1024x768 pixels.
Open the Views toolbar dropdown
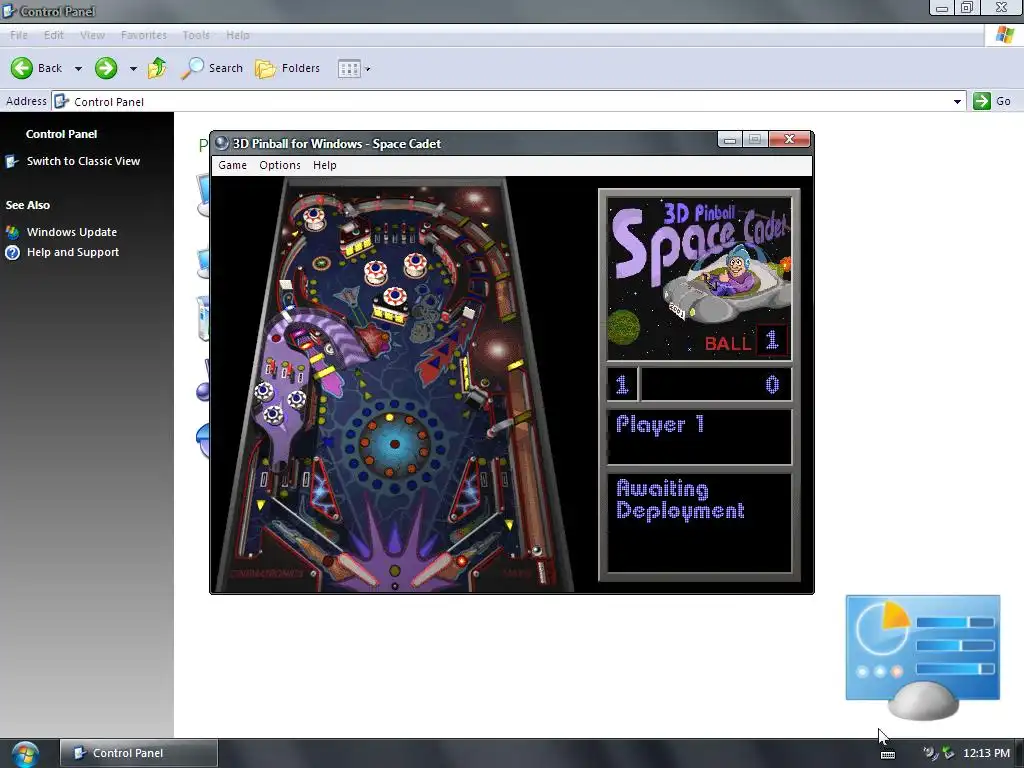pos(354,69)
